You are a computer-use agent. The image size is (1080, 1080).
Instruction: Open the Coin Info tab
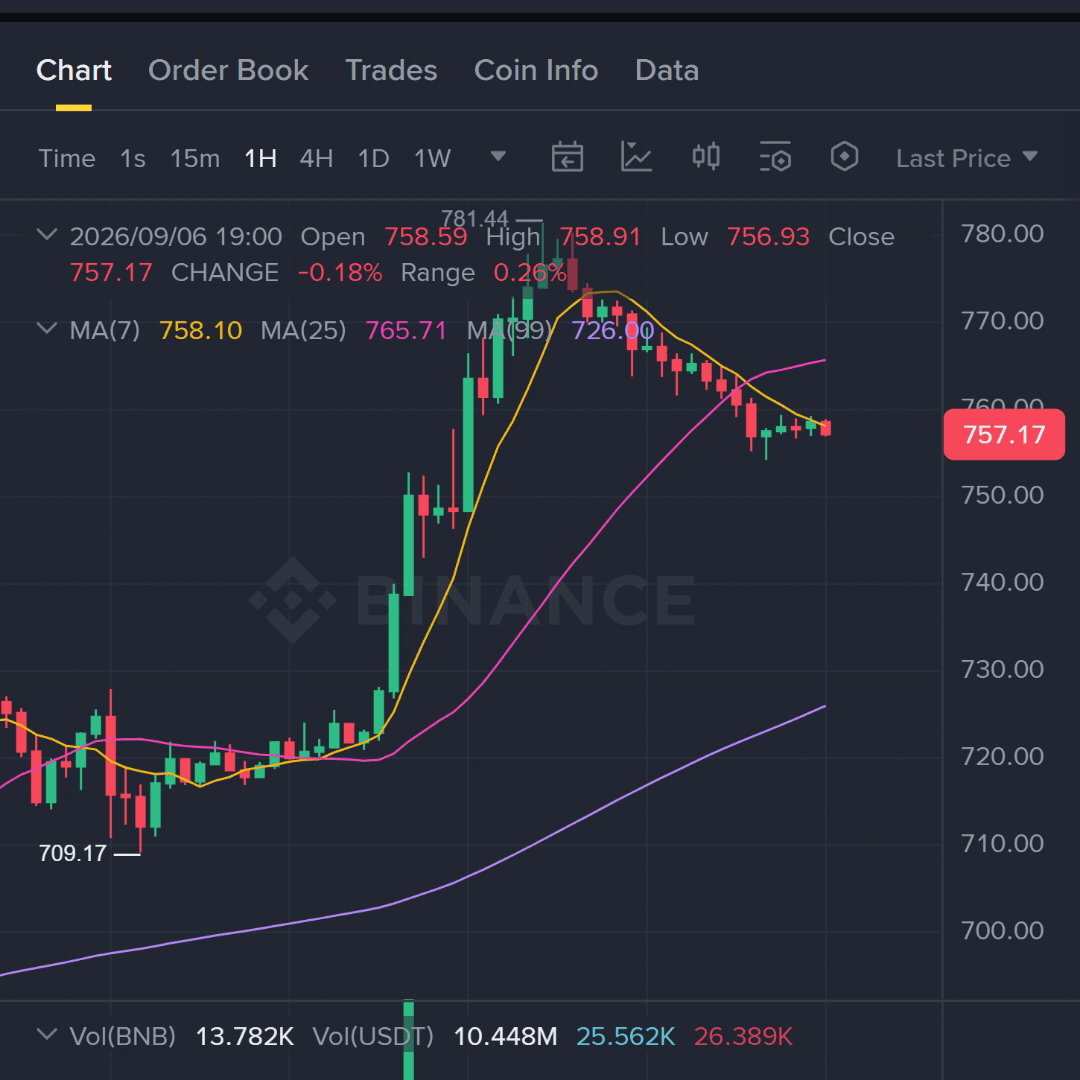536,70
